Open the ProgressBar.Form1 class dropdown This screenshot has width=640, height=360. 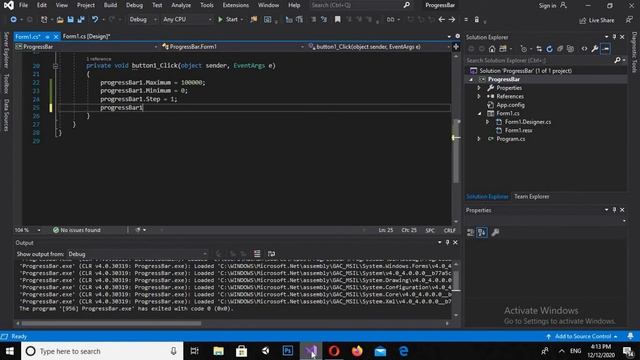tap(233, 47)
